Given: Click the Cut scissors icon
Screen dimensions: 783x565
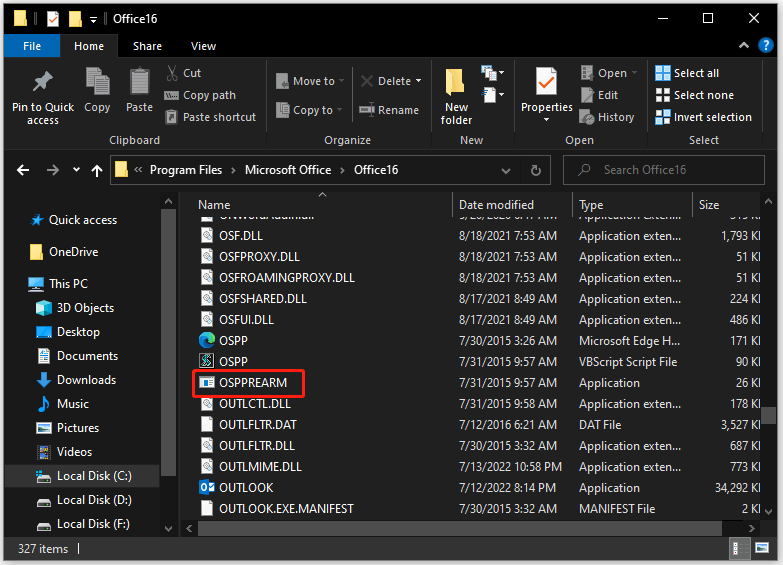Looking at the screenshot, I should (x=172, y=73).
